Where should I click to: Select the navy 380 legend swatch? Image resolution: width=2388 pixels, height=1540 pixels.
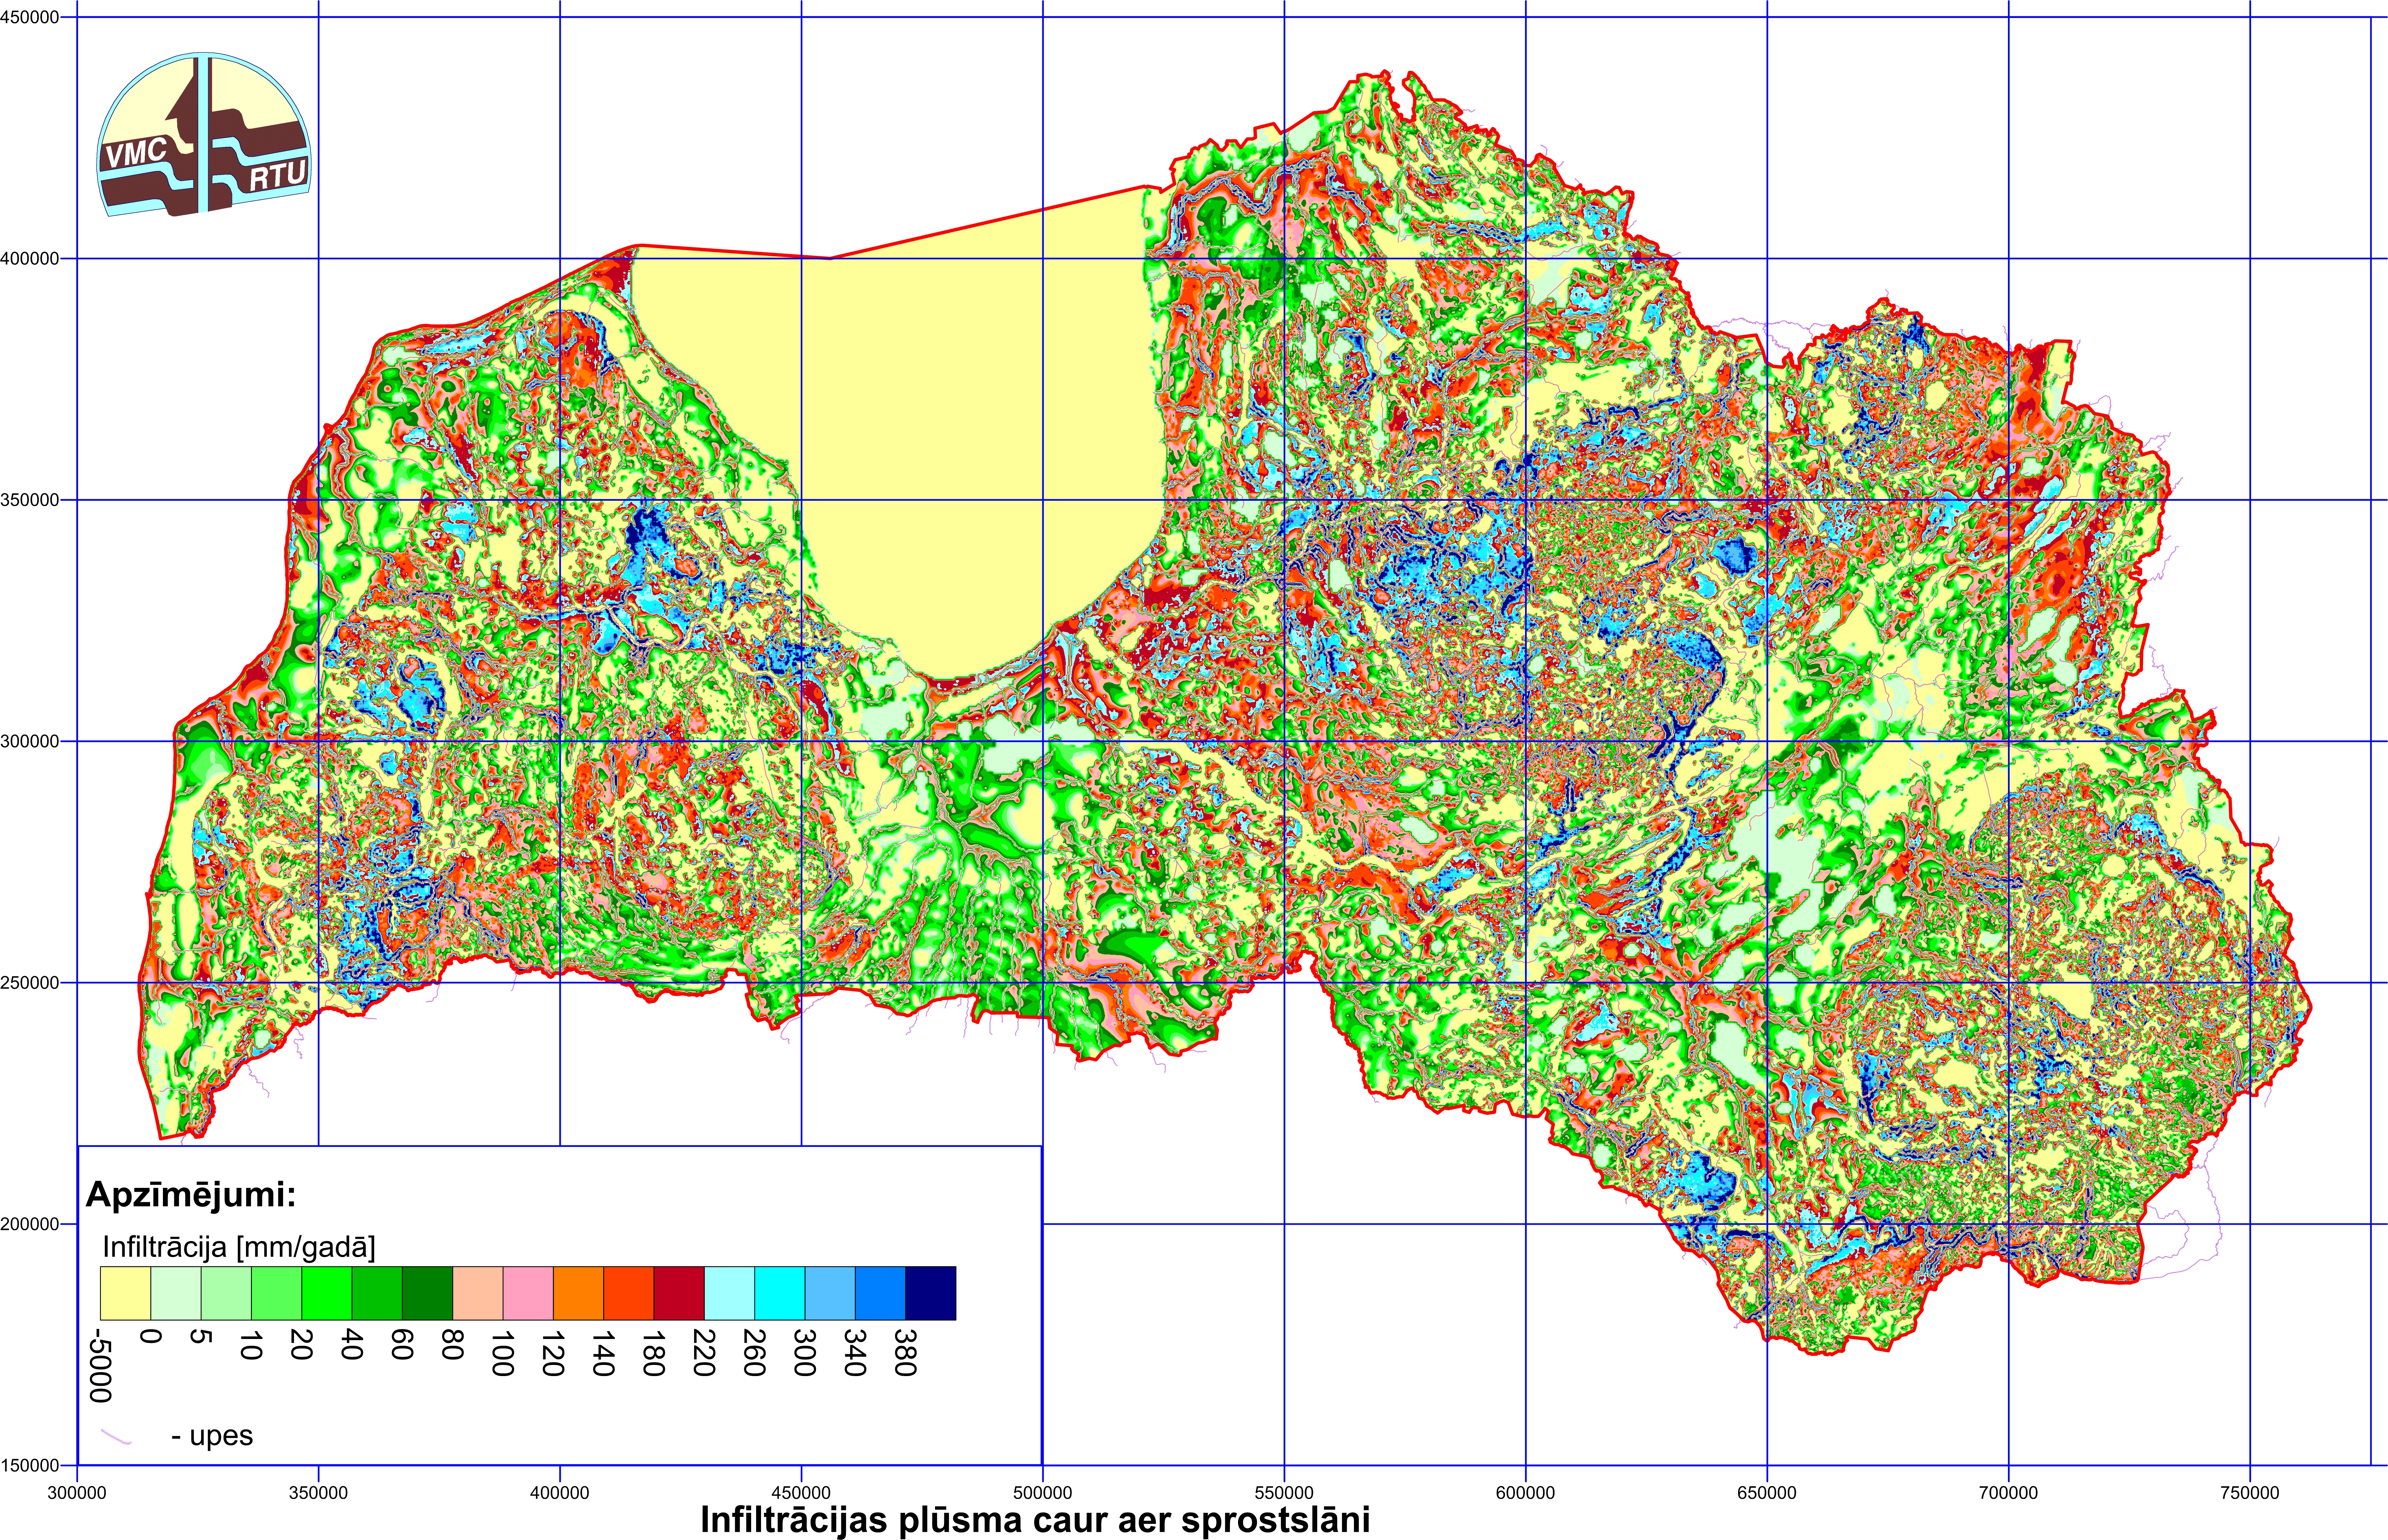pos(931,1293)
